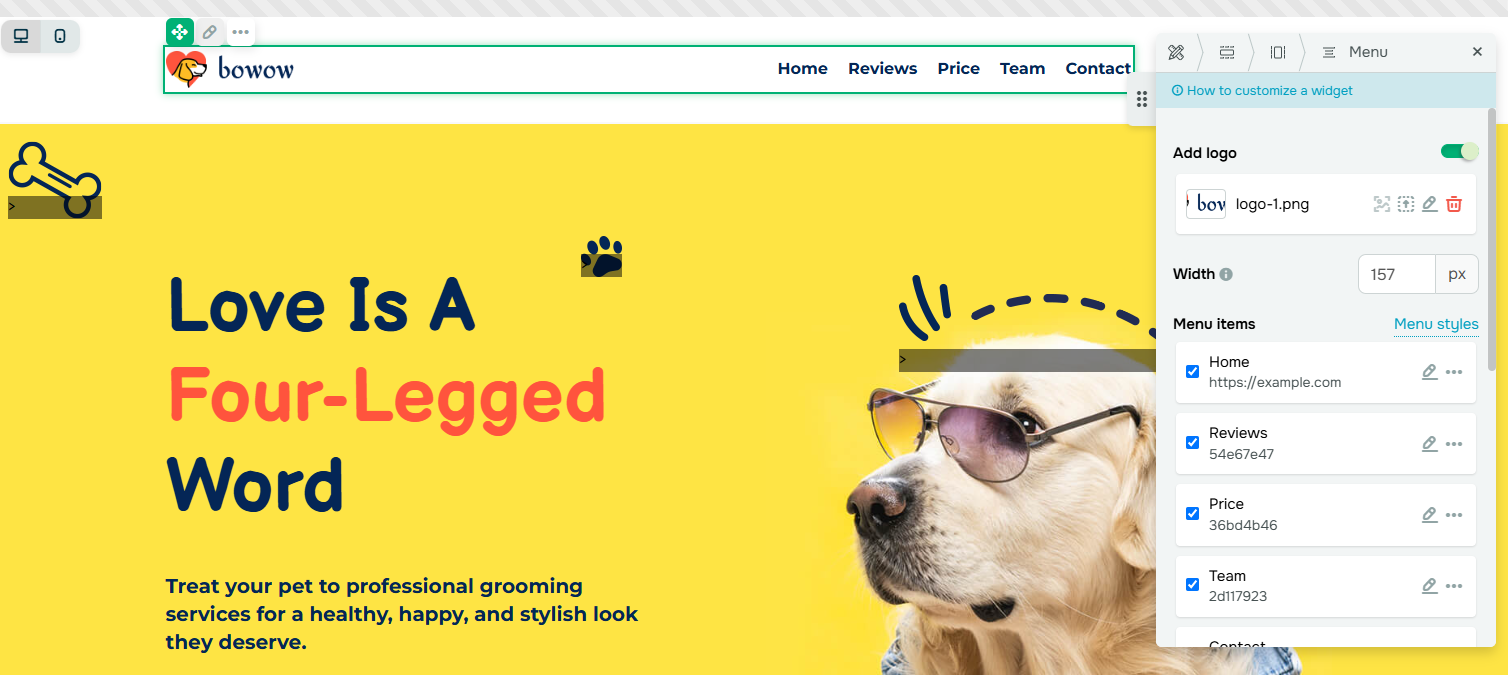Open How to customize a widget help
The height and width of the screenshot is (675, 1508).
(x=1262, y=90)
